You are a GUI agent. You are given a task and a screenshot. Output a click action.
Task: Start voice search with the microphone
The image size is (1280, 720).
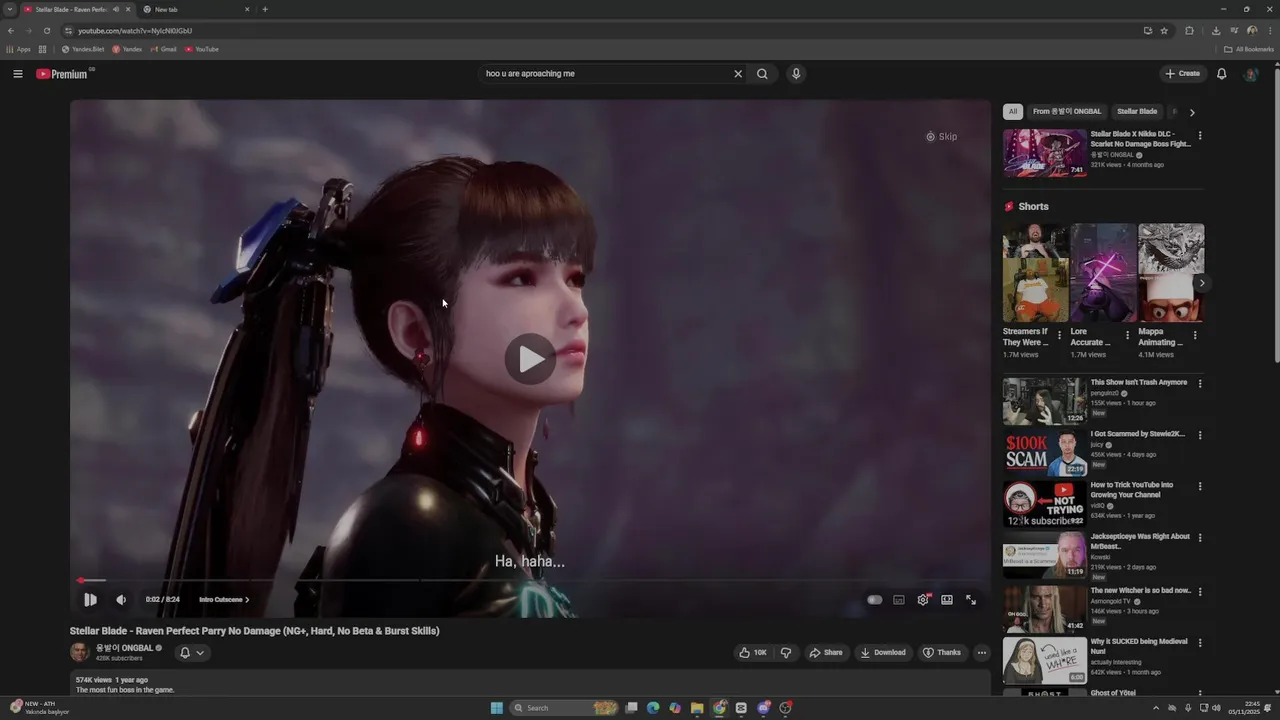point(796,73)
